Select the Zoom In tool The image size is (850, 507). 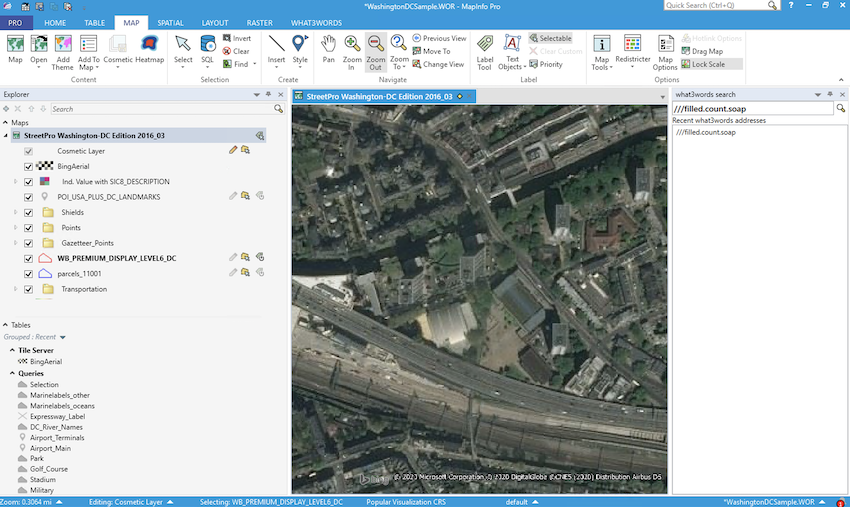pyautogui.click(x=352, y=52)
